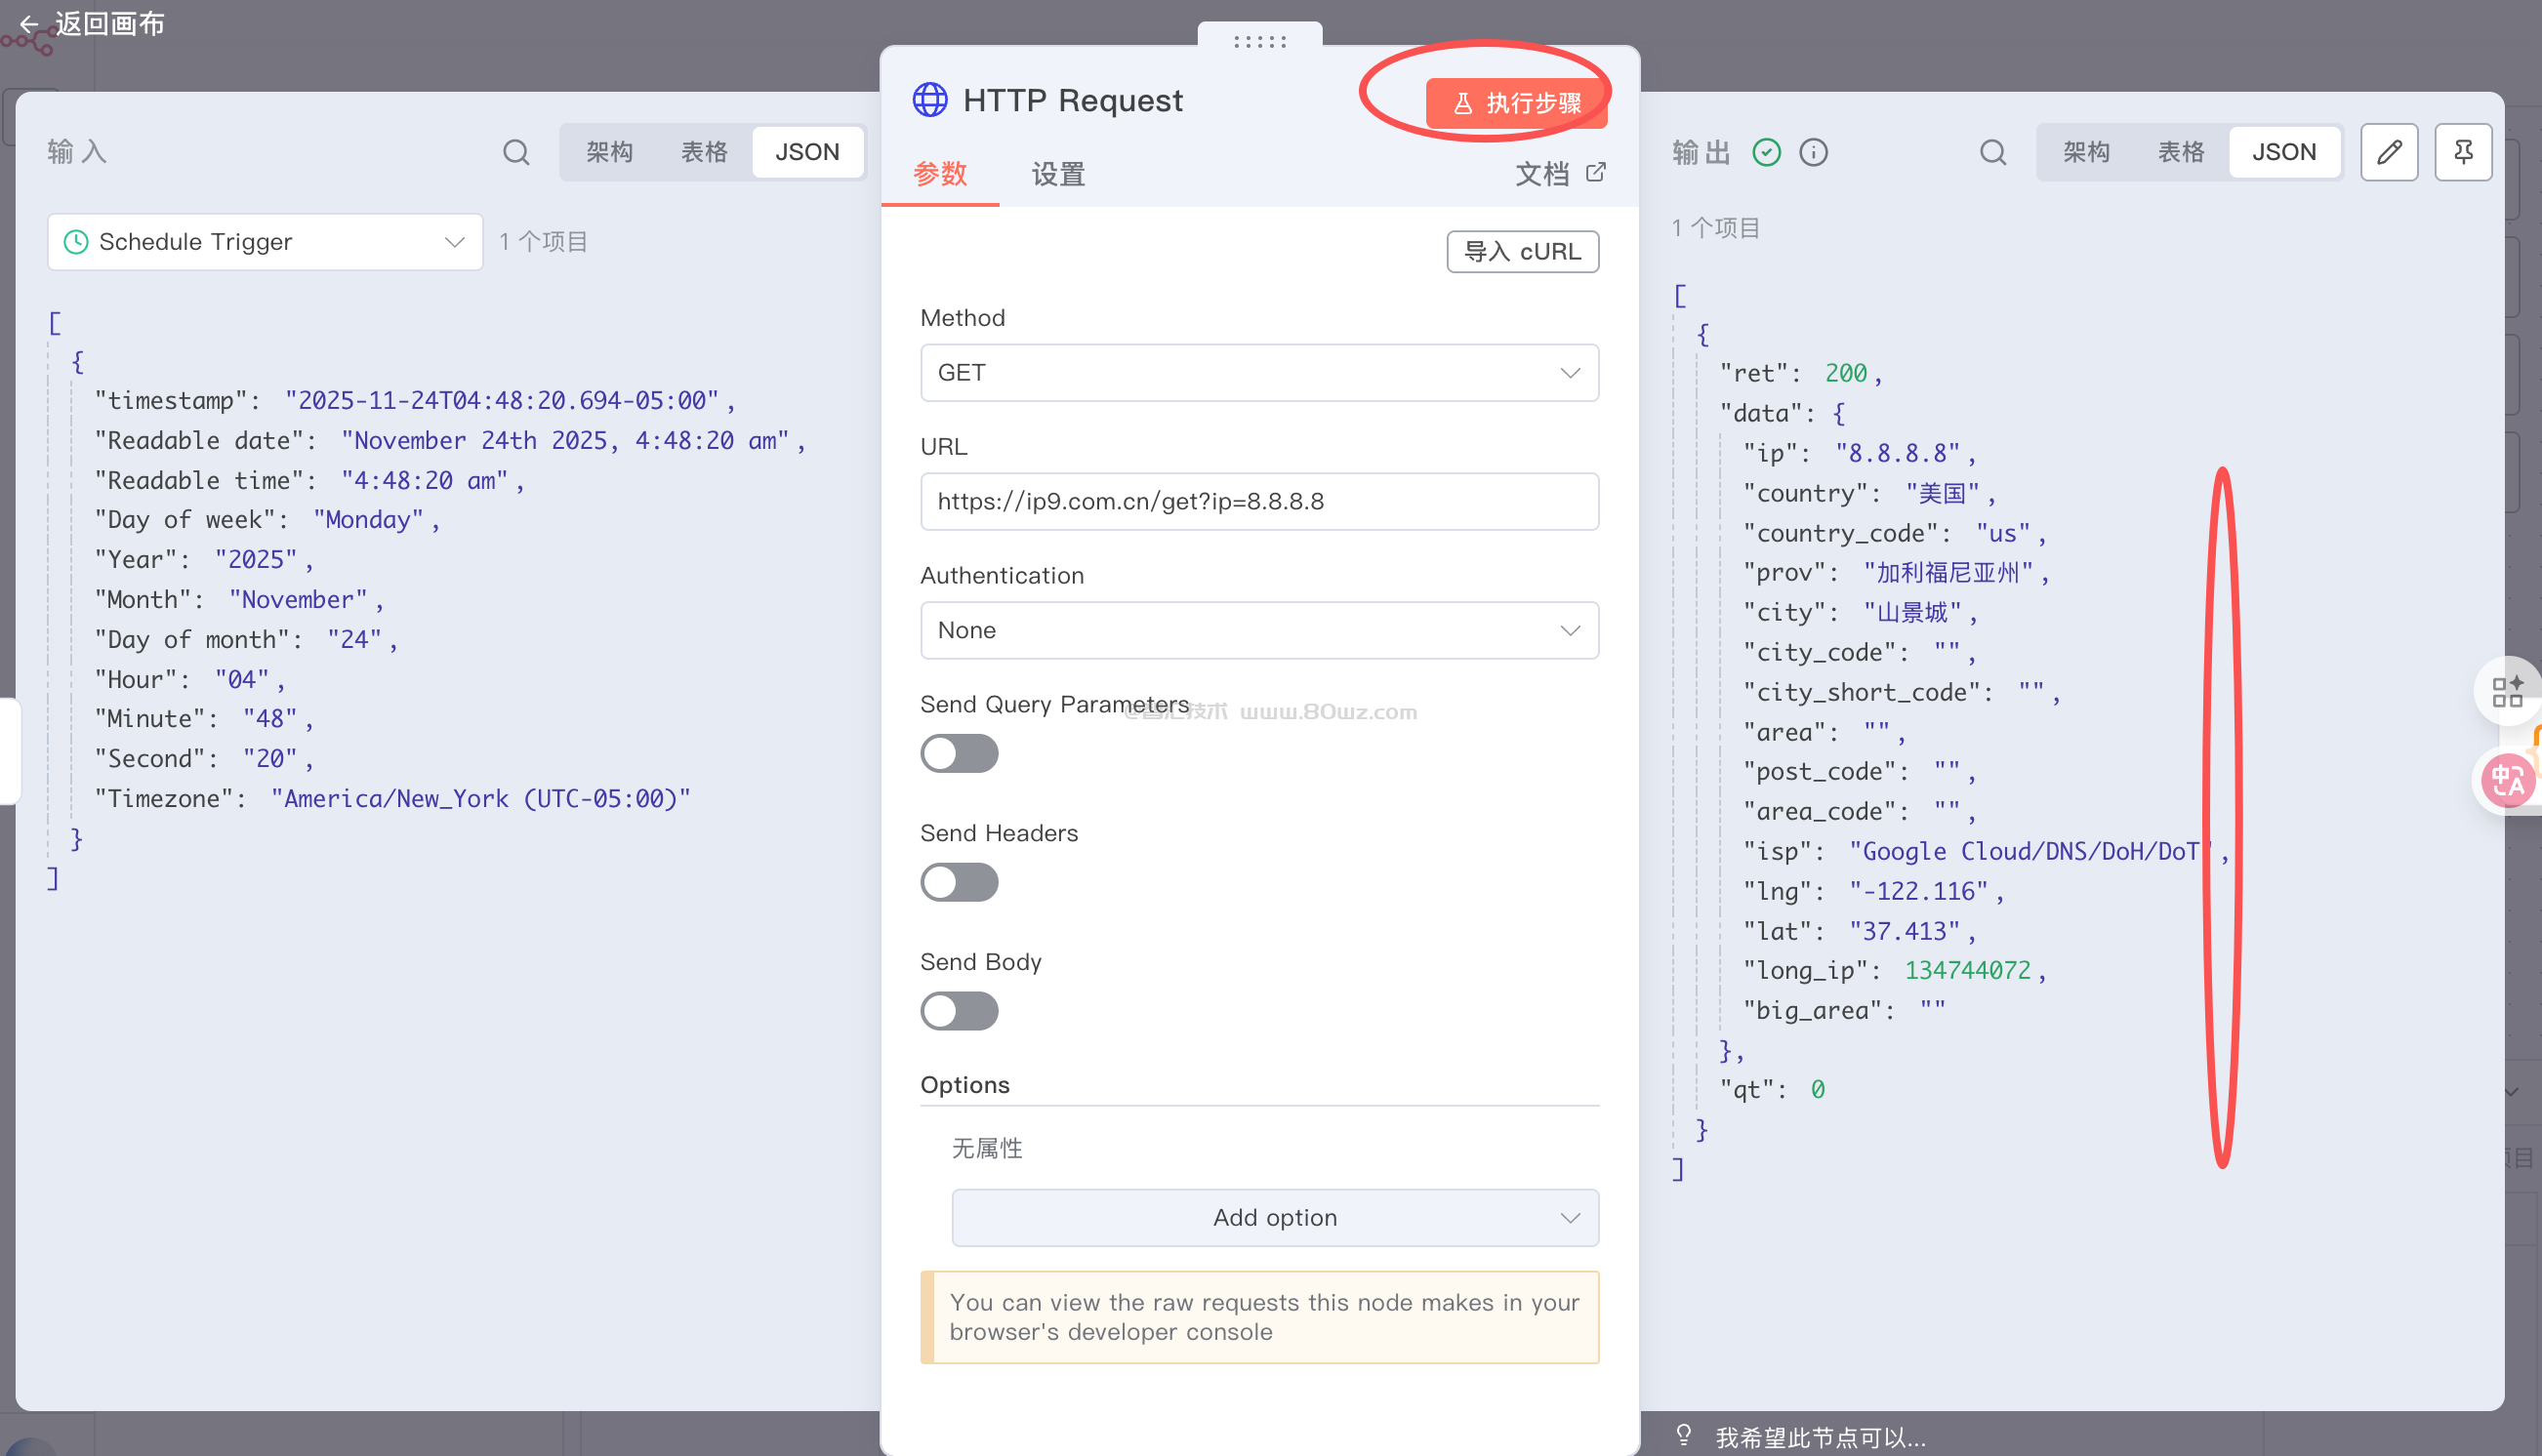Open the Method GET dropdown

tap(1258, 373)
